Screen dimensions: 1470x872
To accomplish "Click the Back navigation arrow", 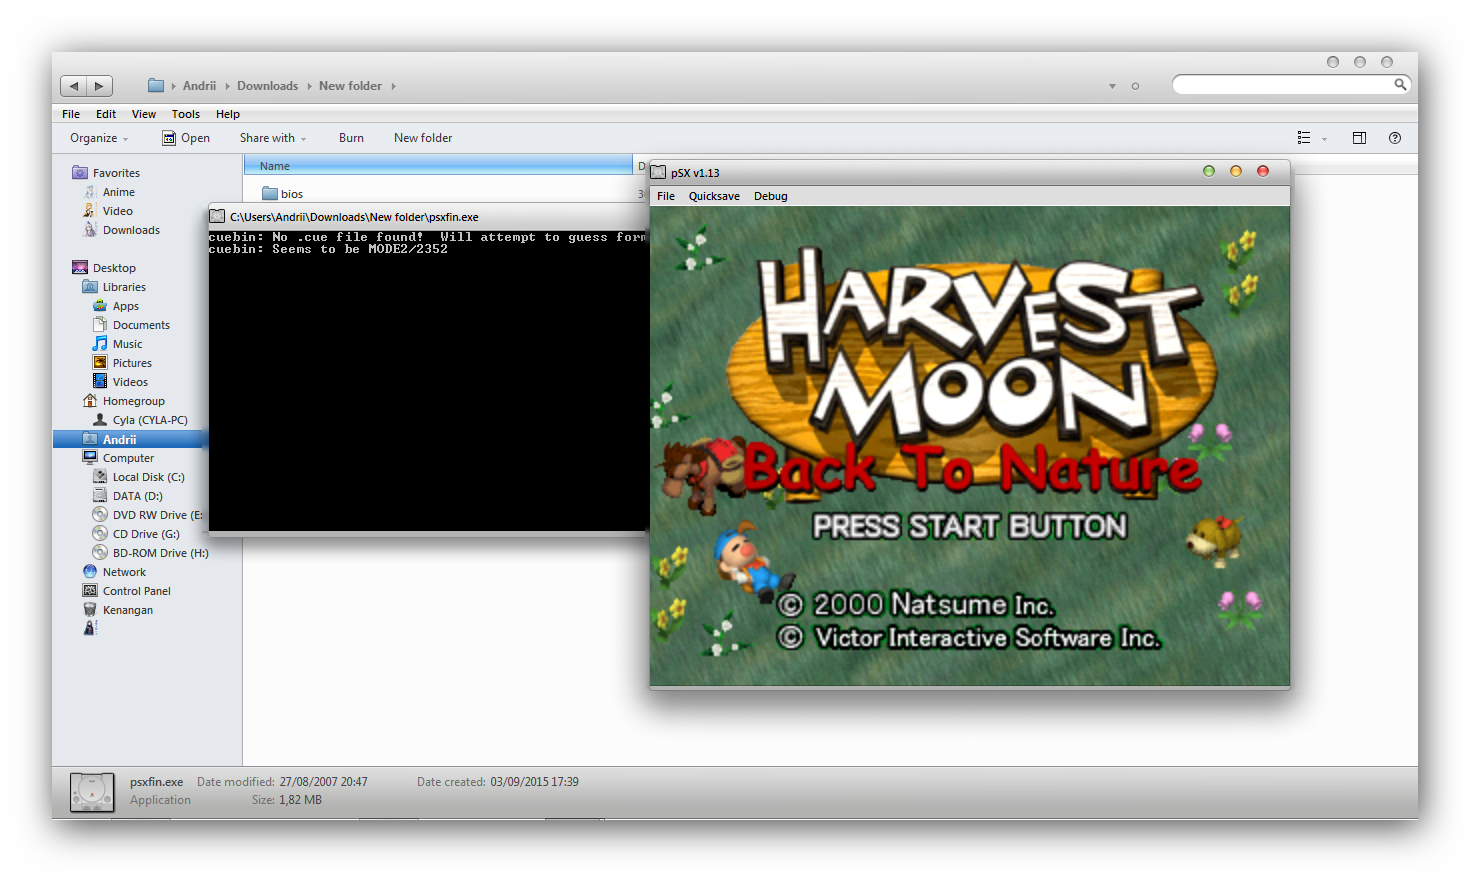I will point(74,86).
